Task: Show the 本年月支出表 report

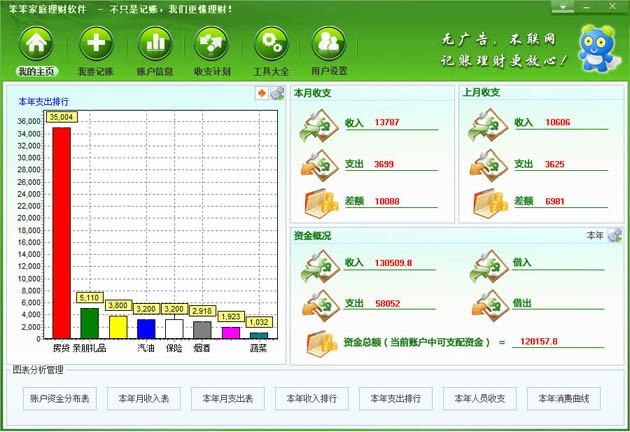Action: (x=227, y=399)
